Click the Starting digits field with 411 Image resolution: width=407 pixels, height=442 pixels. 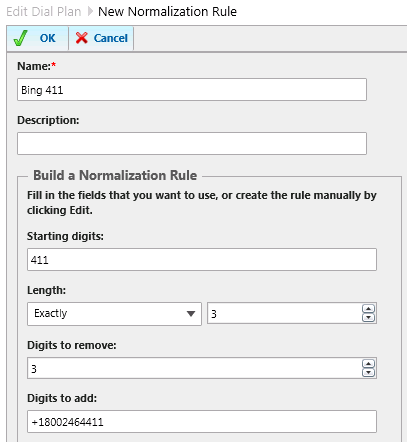tap(202, 259)
